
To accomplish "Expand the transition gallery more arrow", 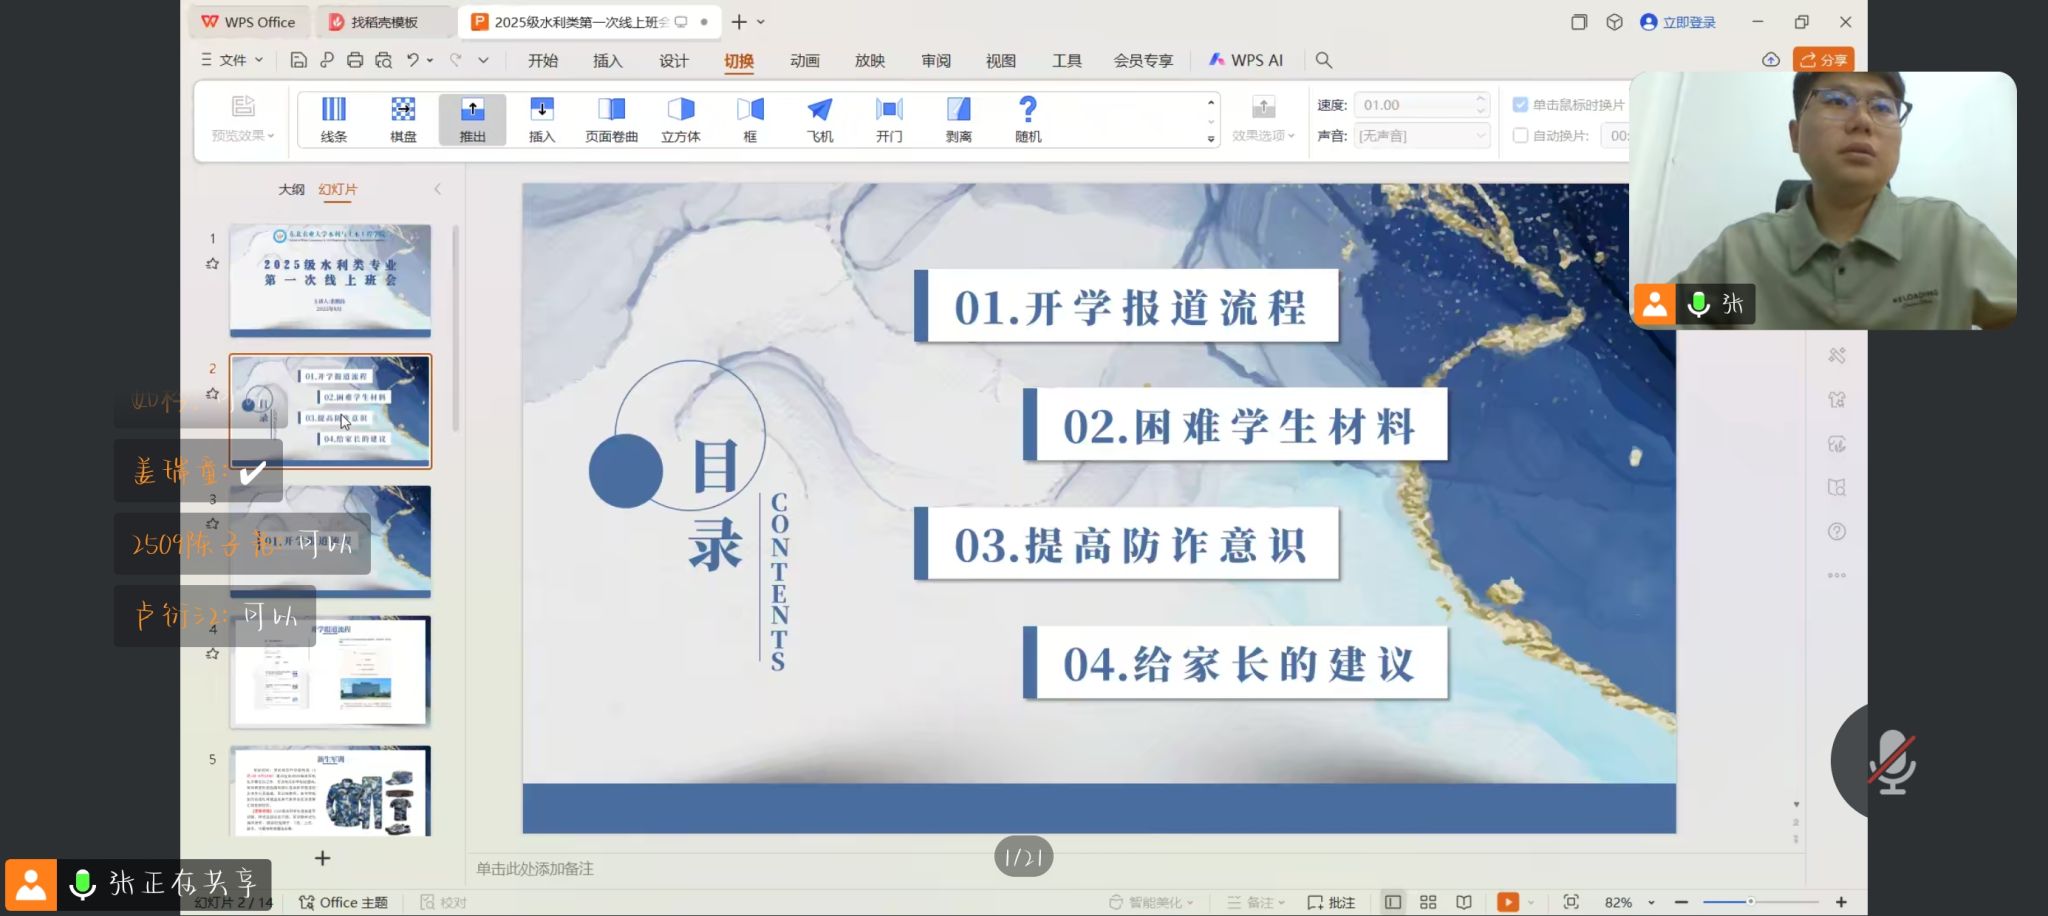I will 1211,140.
